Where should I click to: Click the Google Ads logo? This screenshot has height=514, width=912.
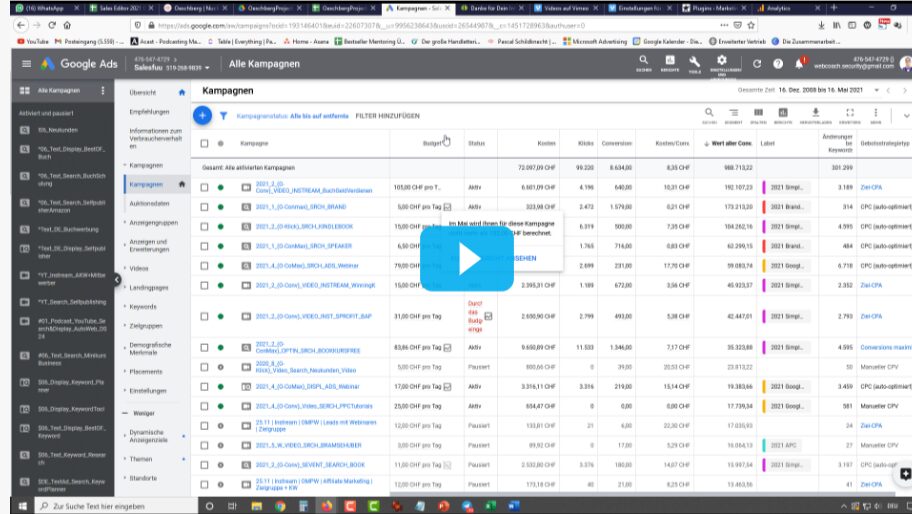(79, 64)
